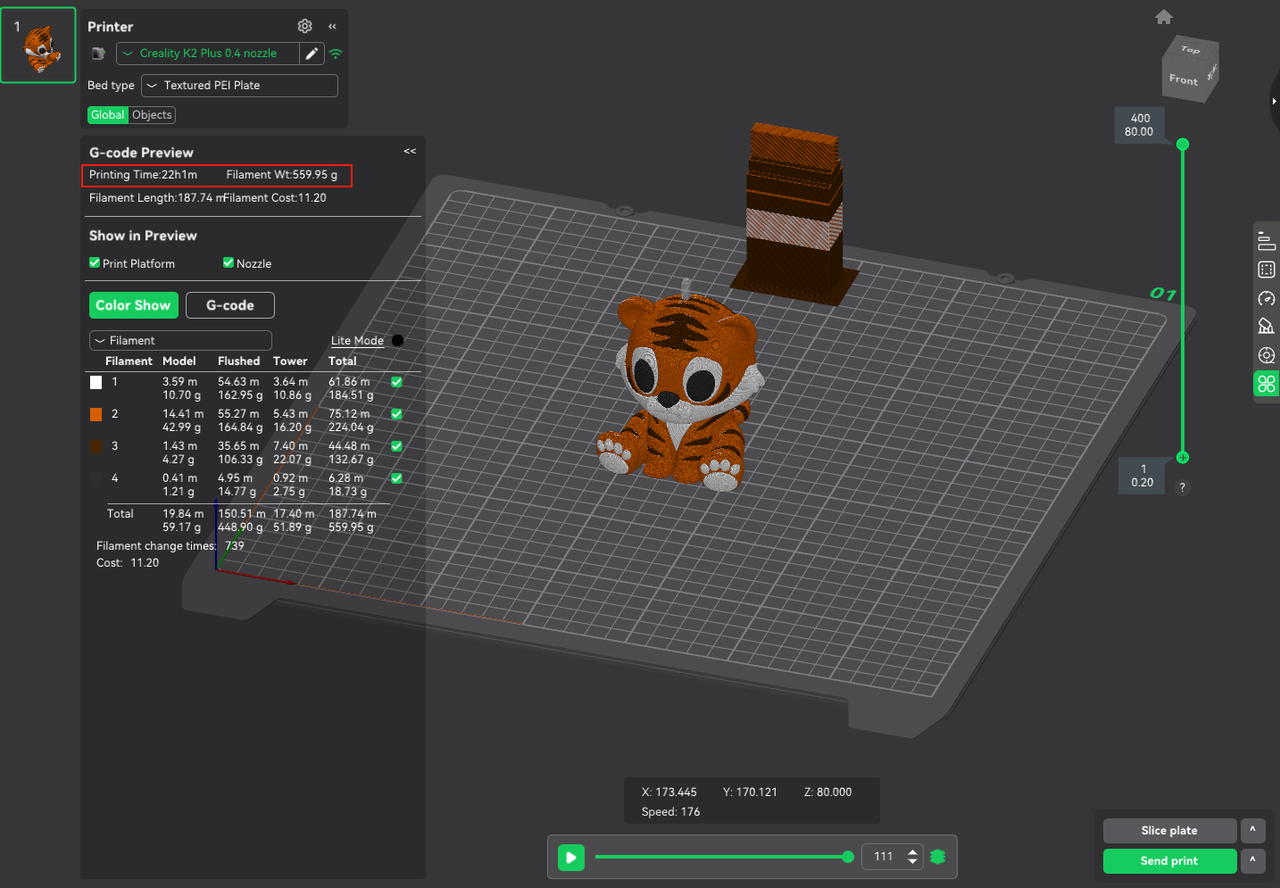This screenshot has height=888, width=1280.
Task: Click Filament Wt:559.95 g text
Action: [282, 175]
